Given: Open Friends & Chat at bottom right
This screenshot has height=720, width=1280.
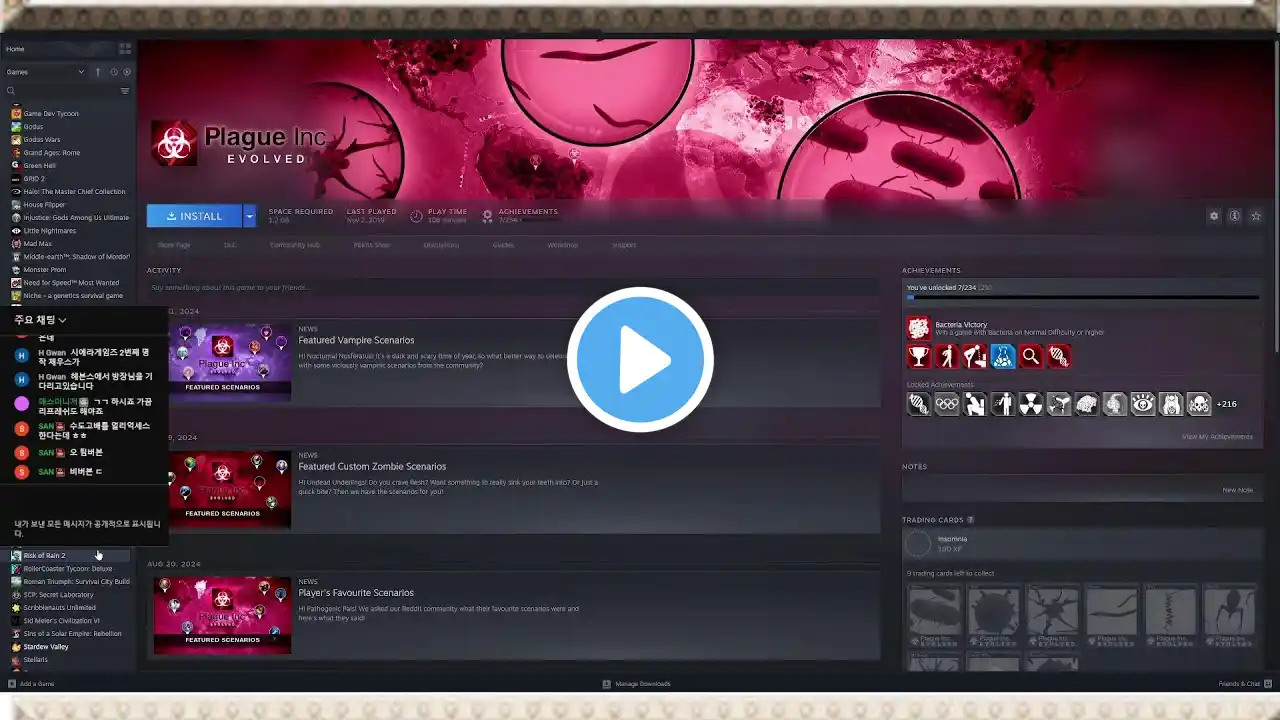Looking at the screenshot, I should pos(1243,684).
